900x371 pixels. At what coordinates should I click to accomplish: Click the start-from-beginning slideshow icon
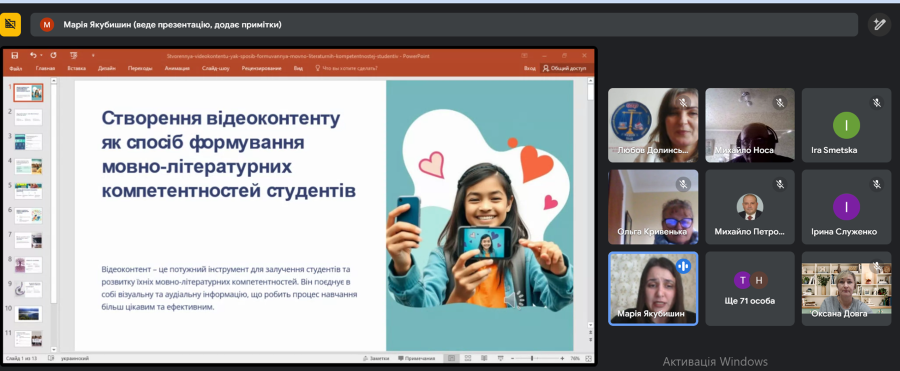pyautogui.click(x=73, y=56)
